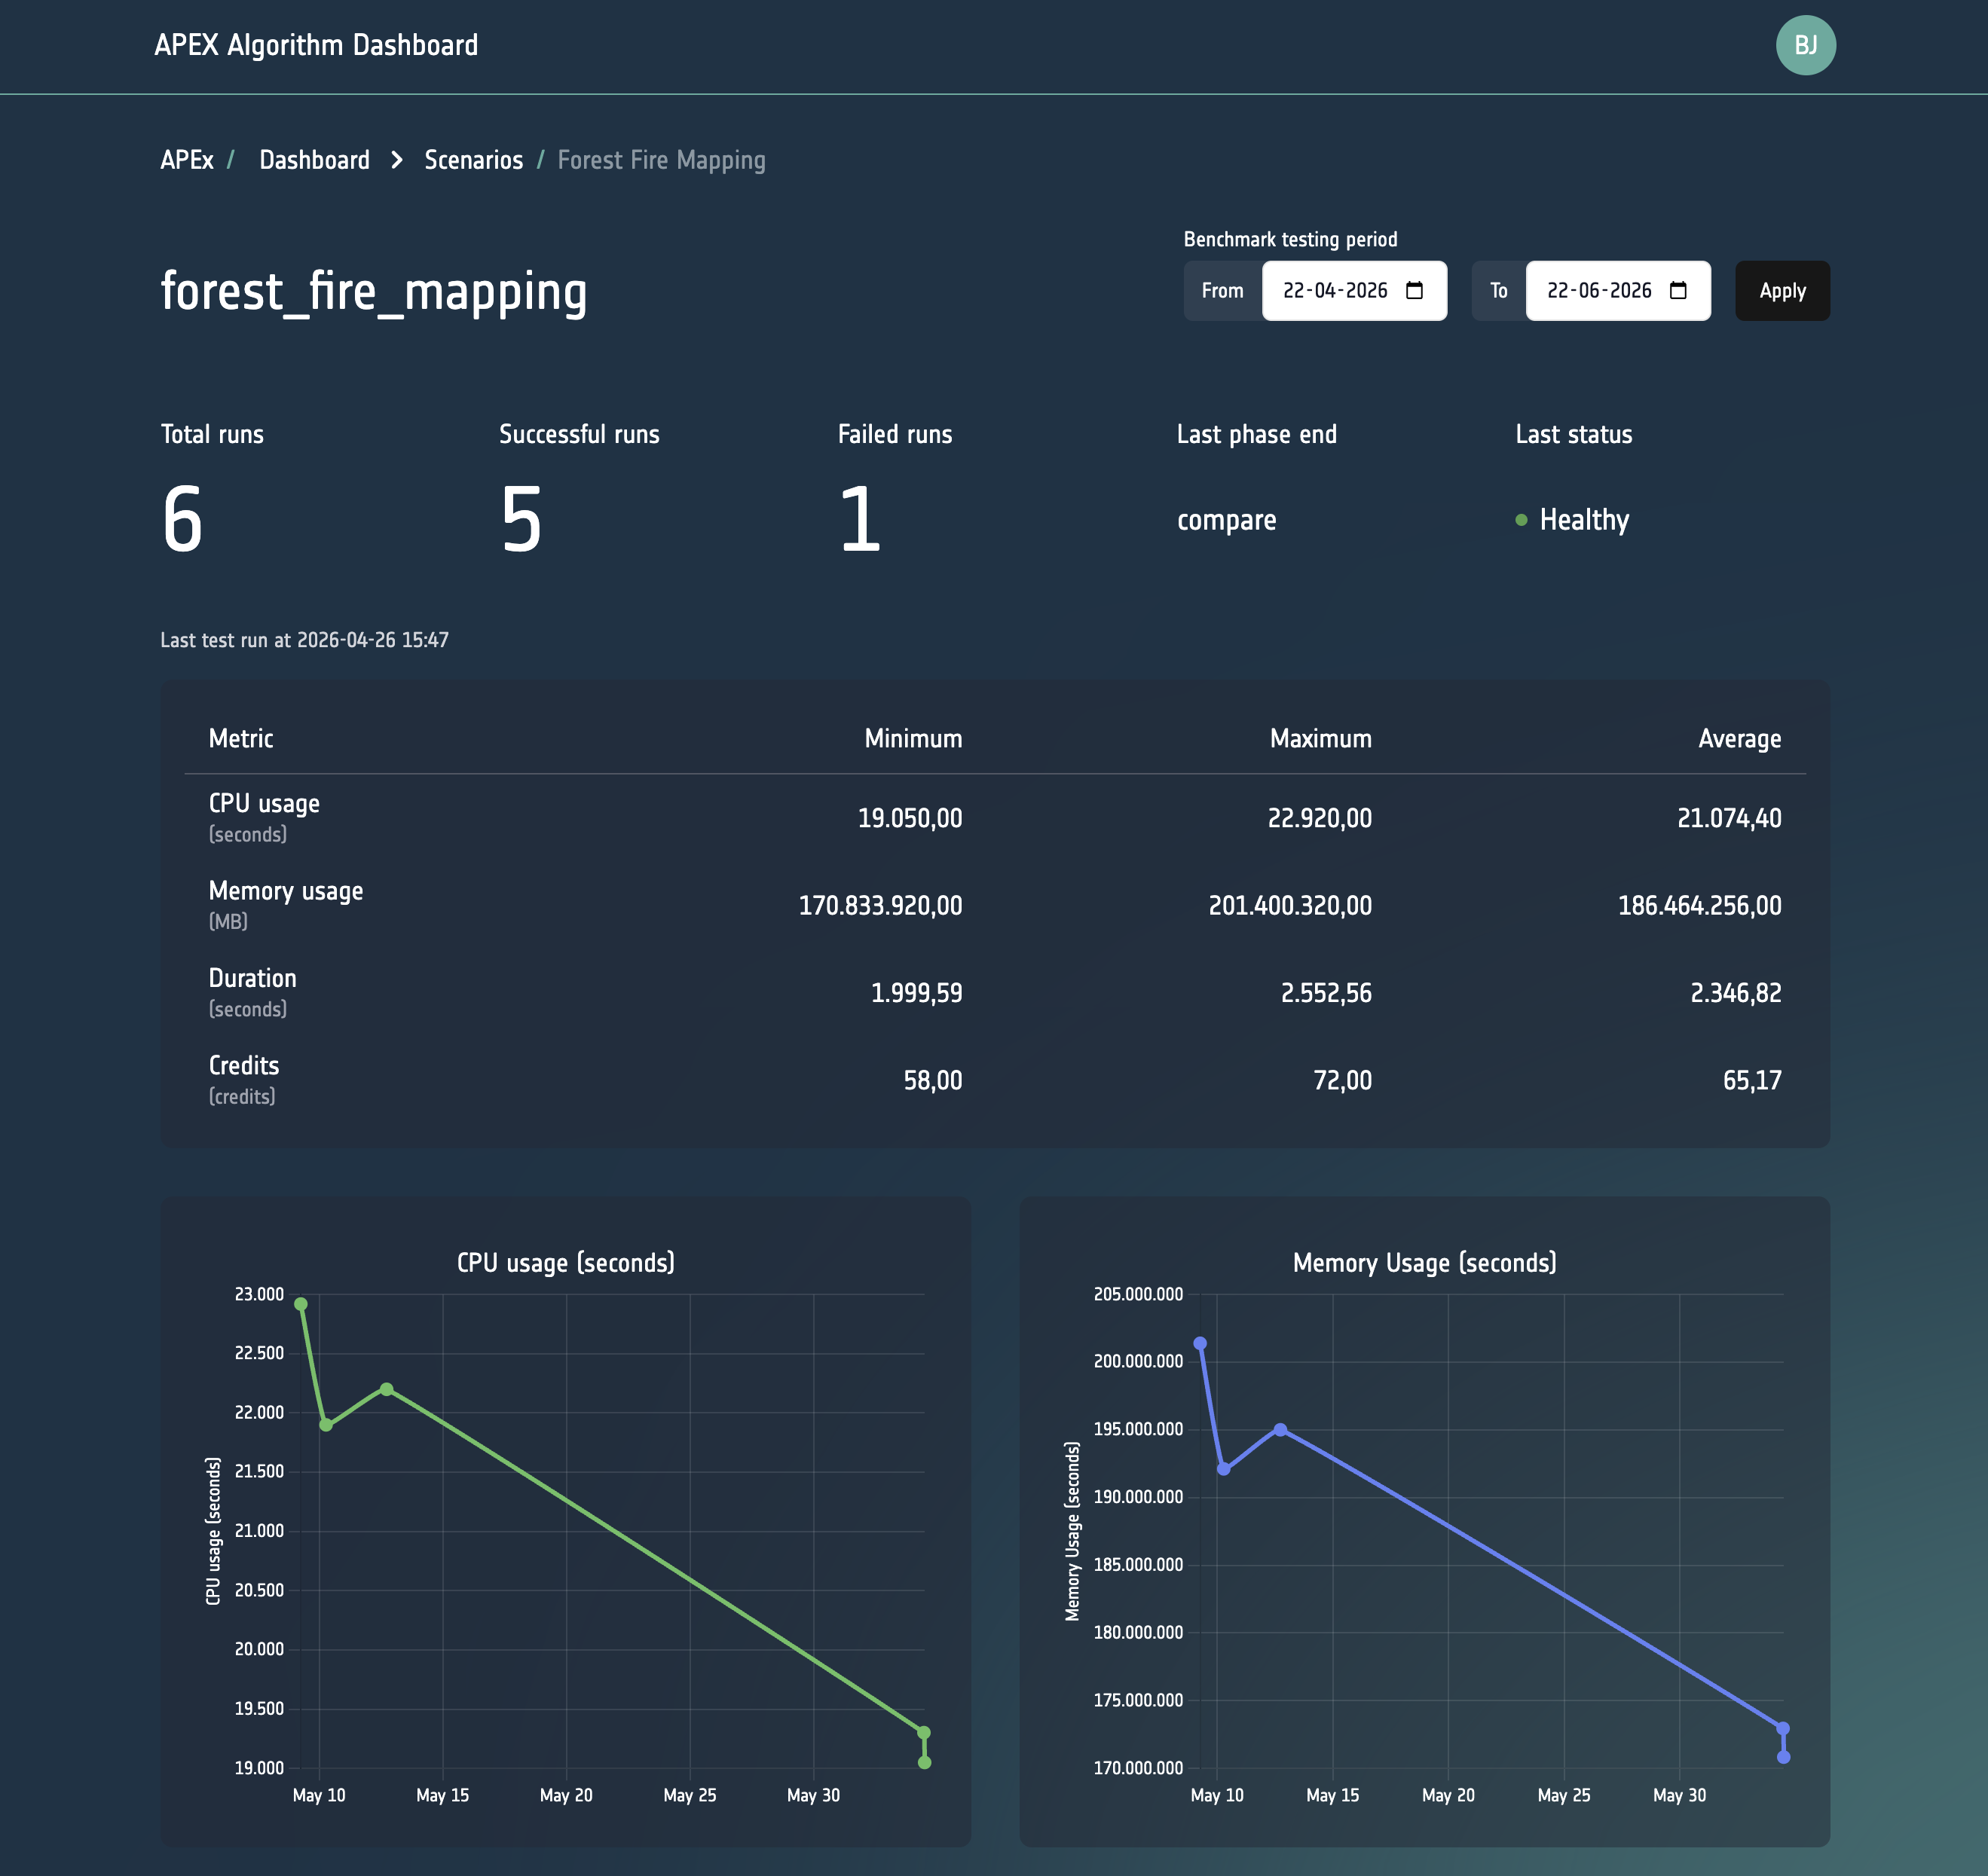This screenshot has width=1988, height=1876.
Task: Go to the APEx breadcrumb link
Action: (x=187, y=160)
